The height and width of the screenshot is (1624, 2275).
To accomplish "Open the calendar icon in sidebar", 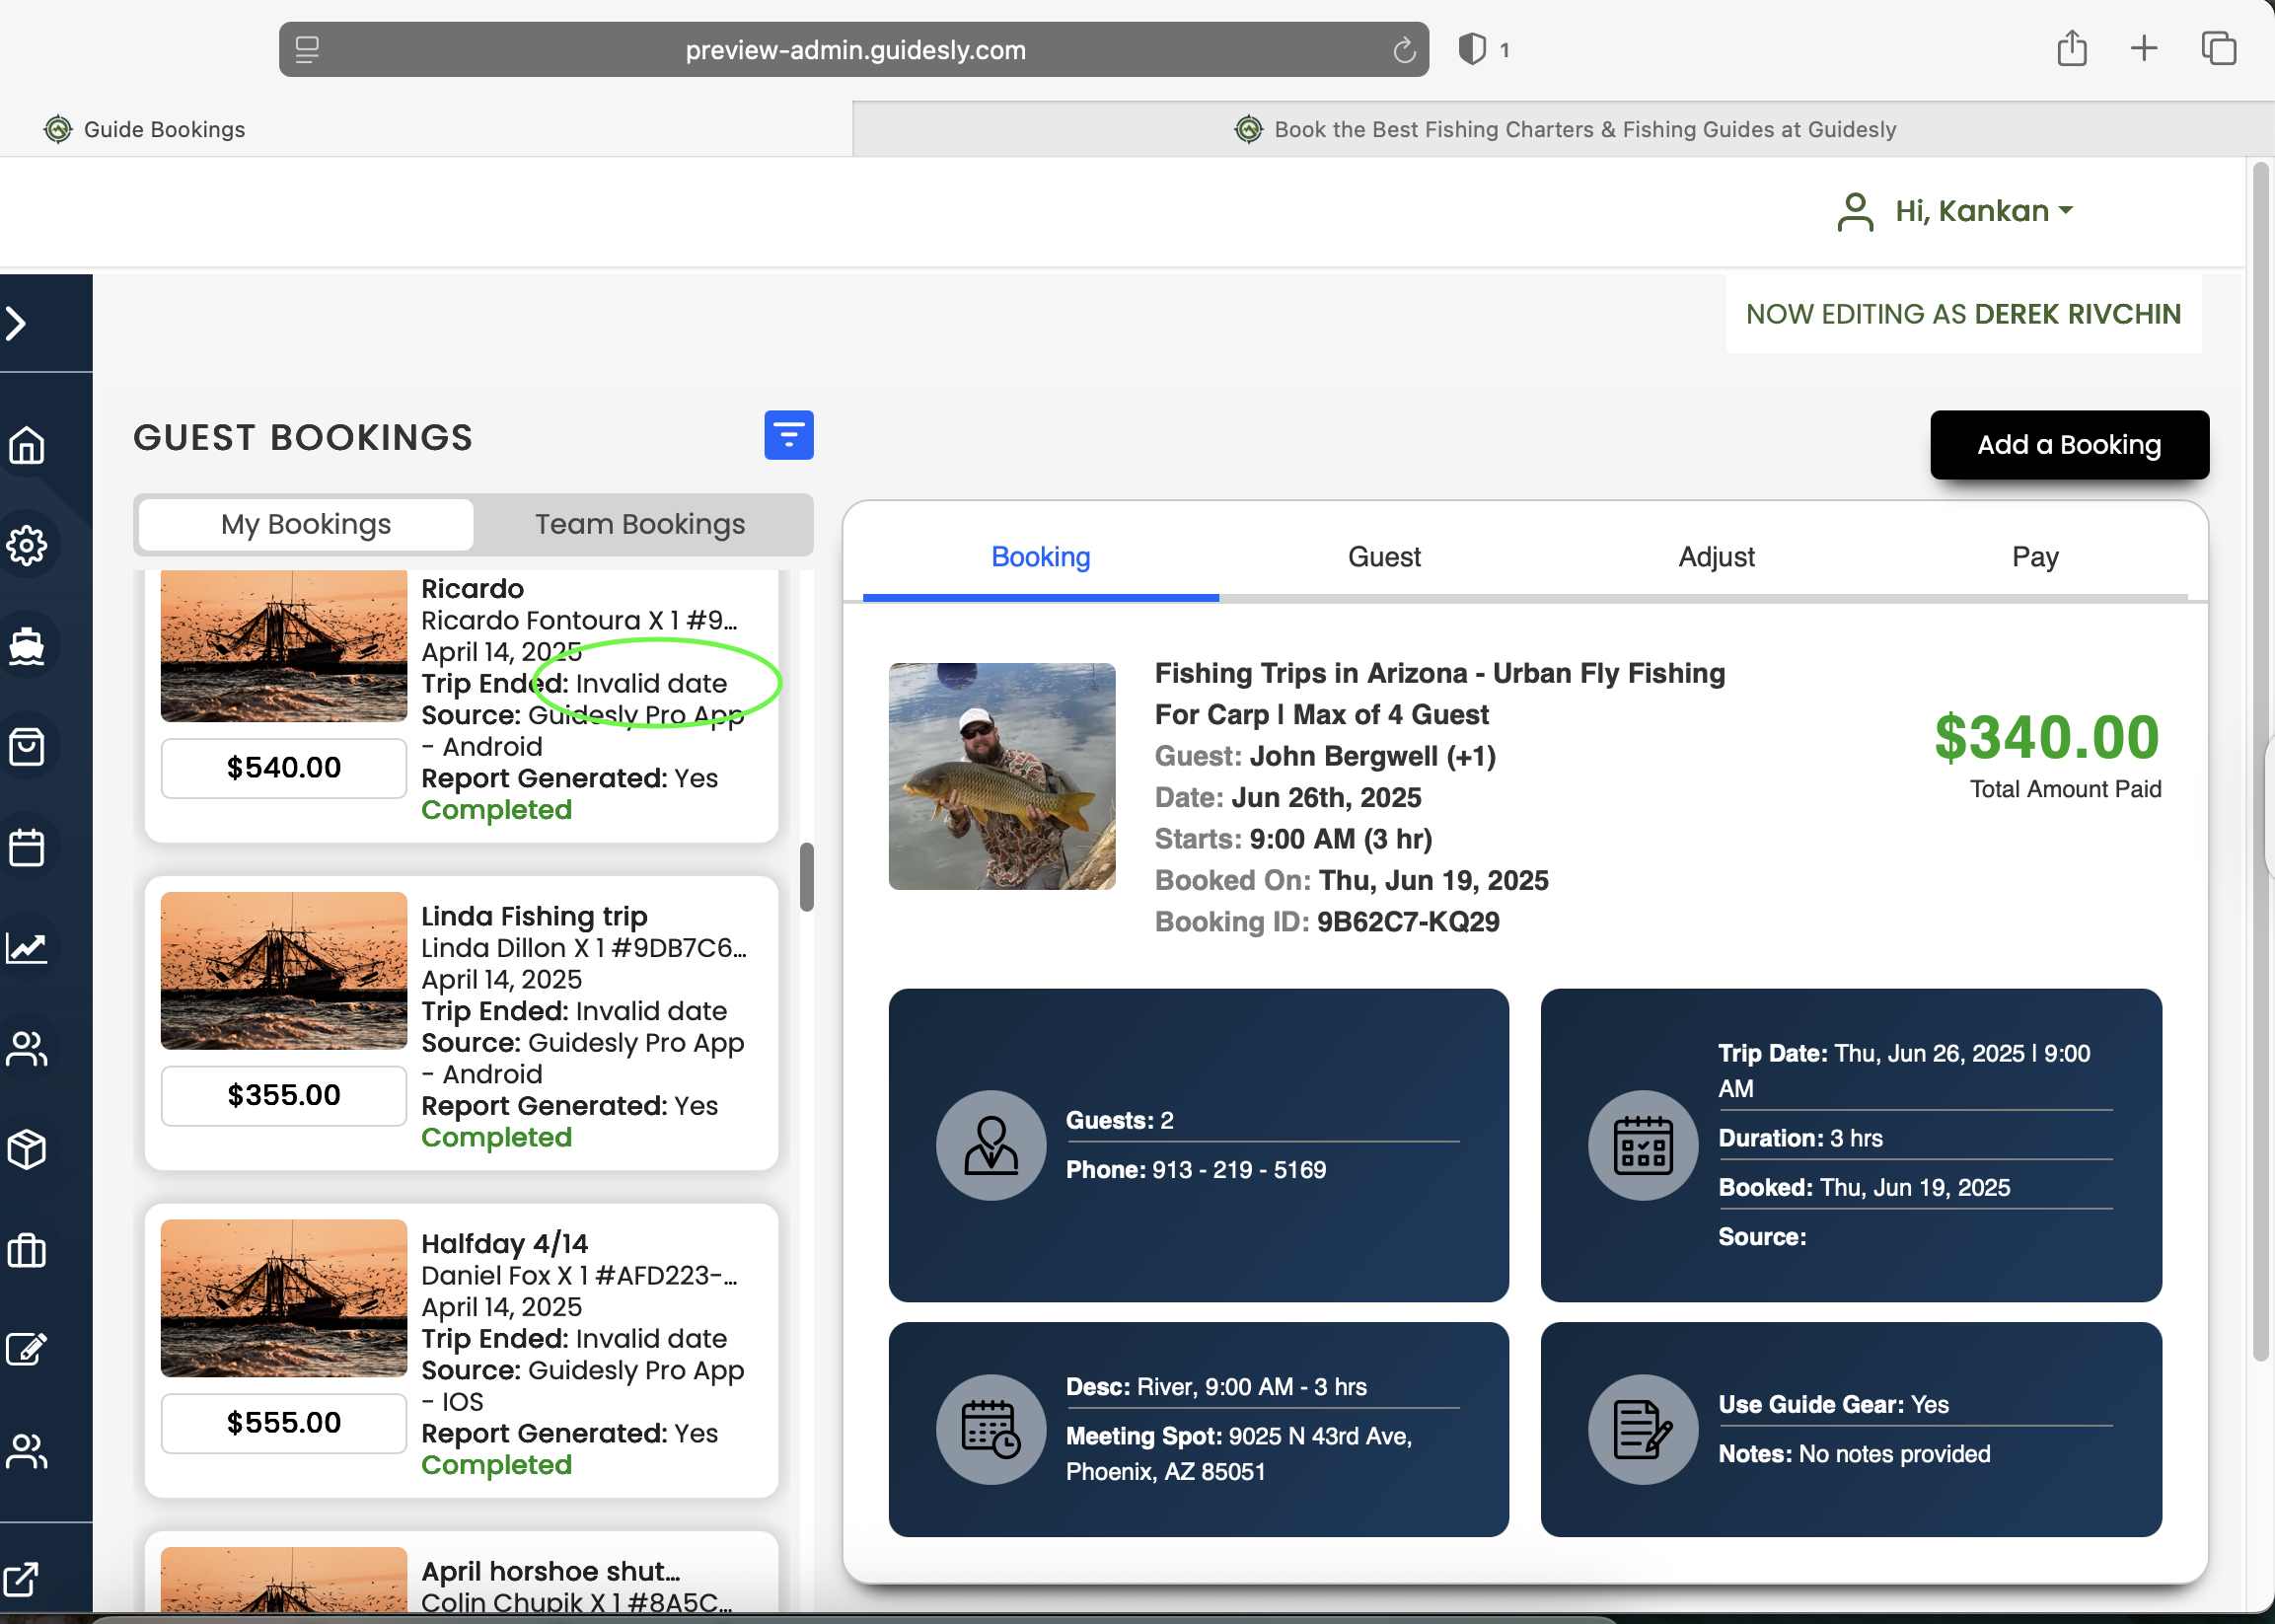I will pos(27,847).
